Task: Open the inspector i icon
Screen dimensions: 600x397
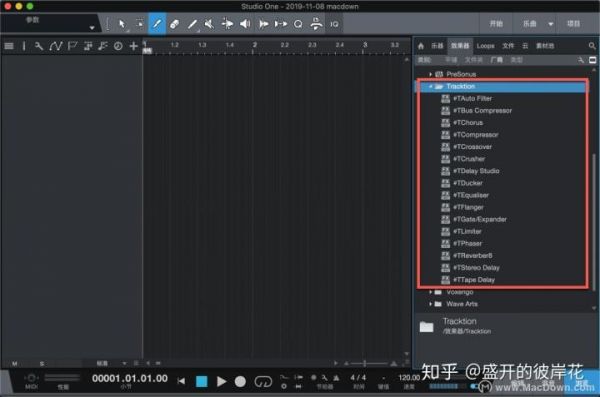Action: click(x=24, y=46)
